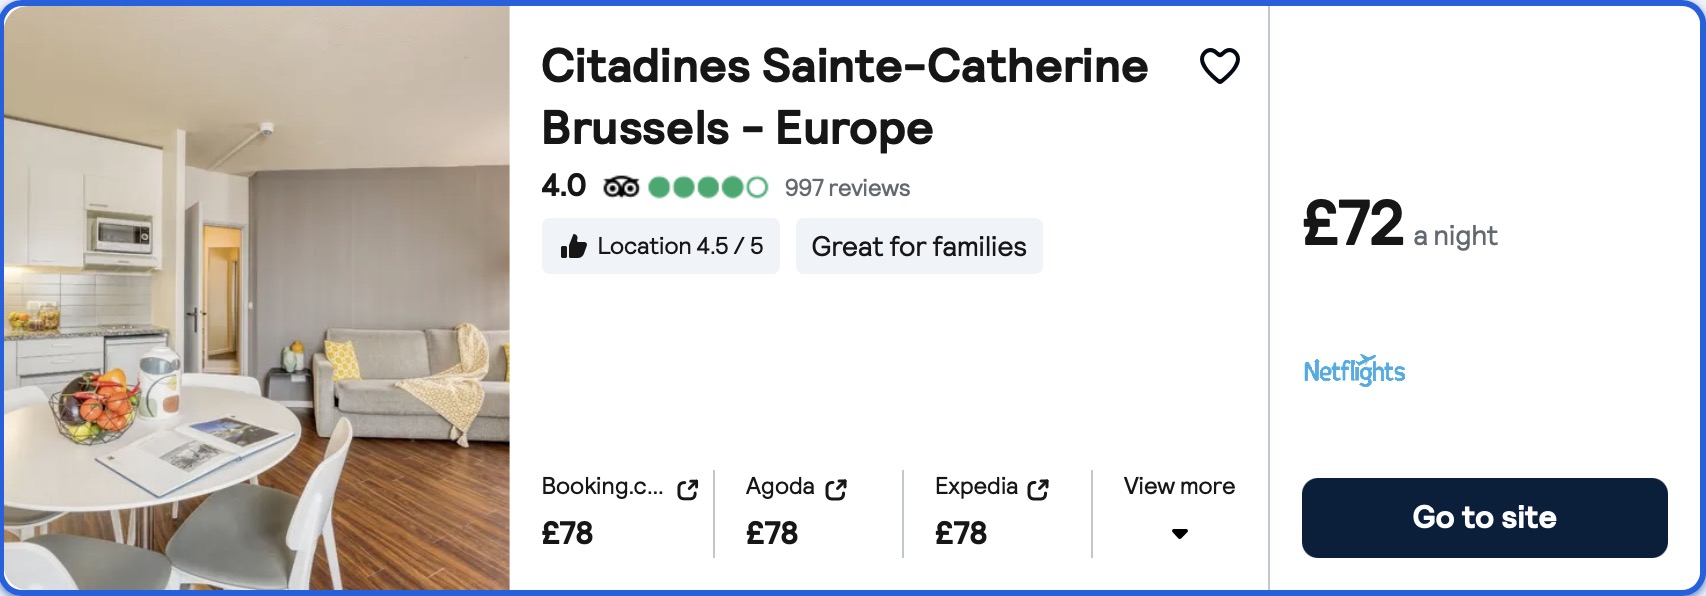
Task: Click the green rating bubbles
Action: pyautogui.click(x=708, y=187)
